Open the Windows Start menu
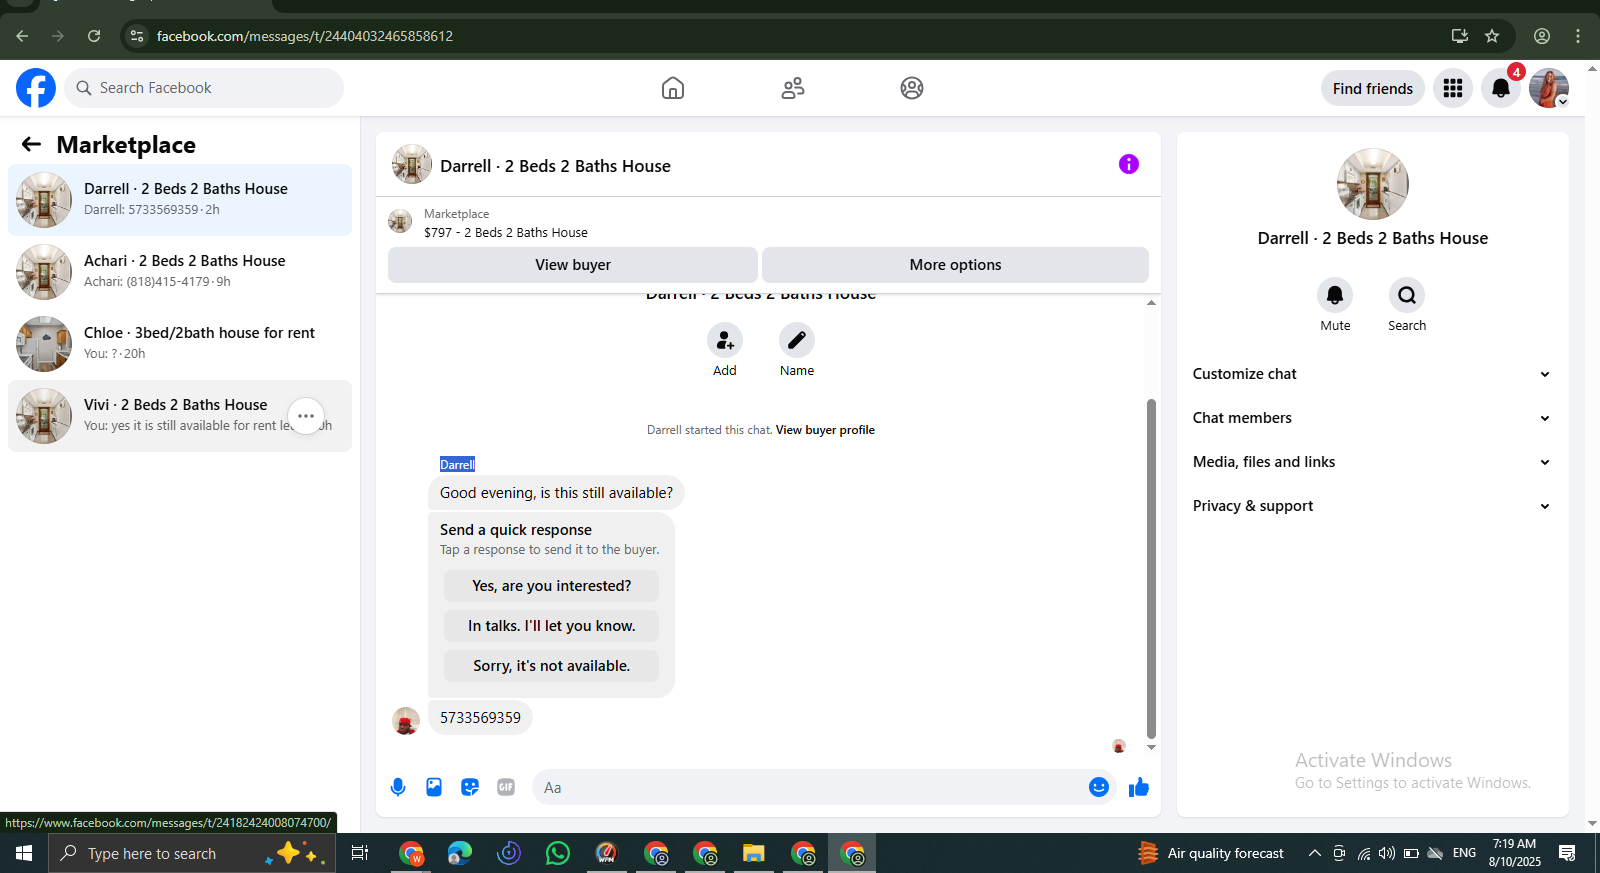 click(24, 853)
